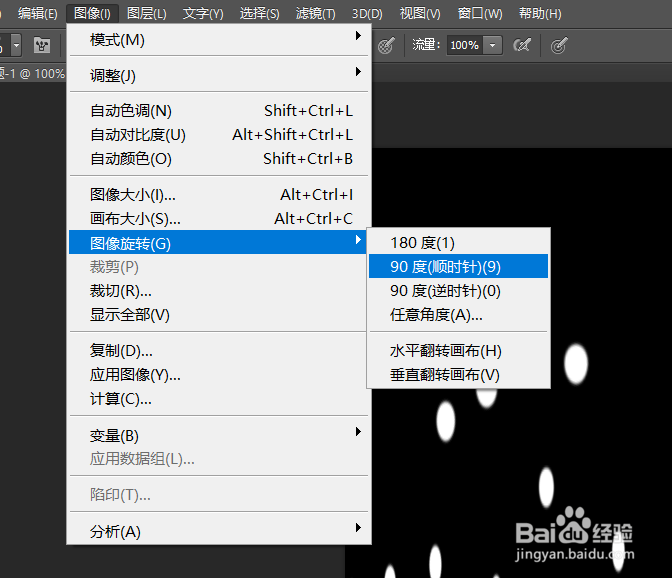
Task: Click the 流量 100% input field
Action: [465, 45]
